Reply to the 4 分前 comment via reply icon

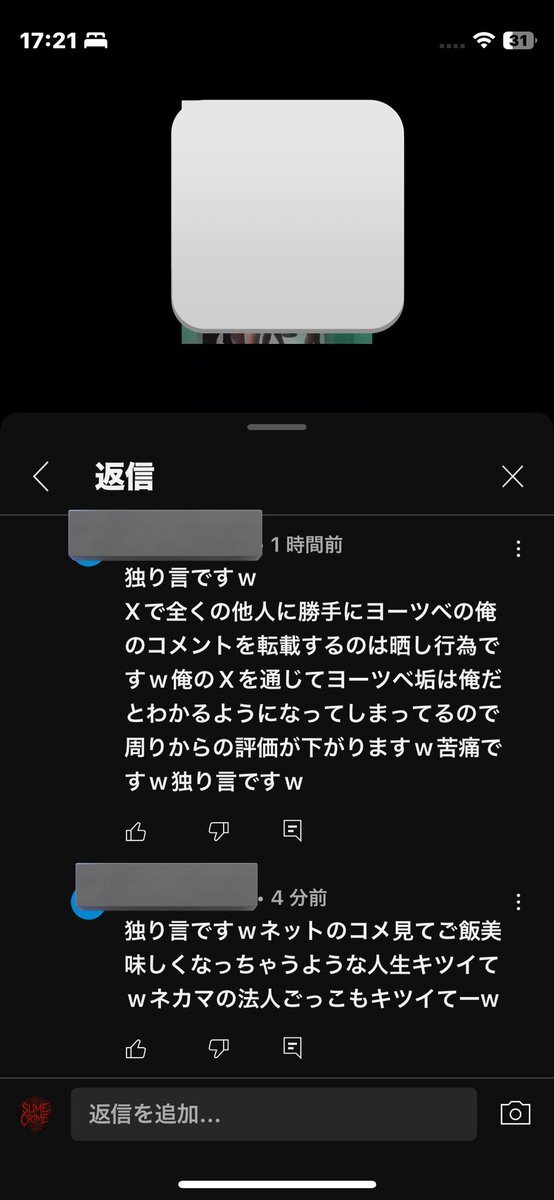pyautogui.click(x=292, y=1048)
